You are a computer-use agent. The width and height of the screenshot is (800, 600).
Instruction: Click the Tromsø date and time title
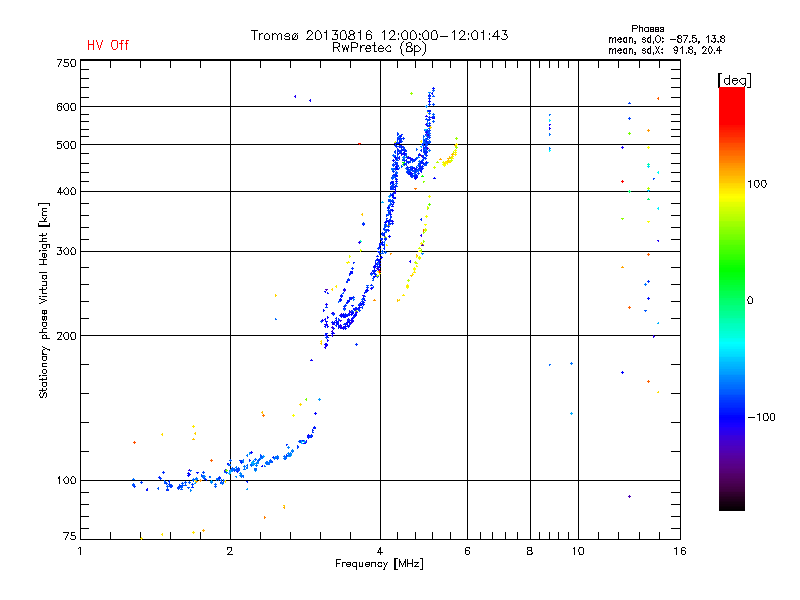379,35
